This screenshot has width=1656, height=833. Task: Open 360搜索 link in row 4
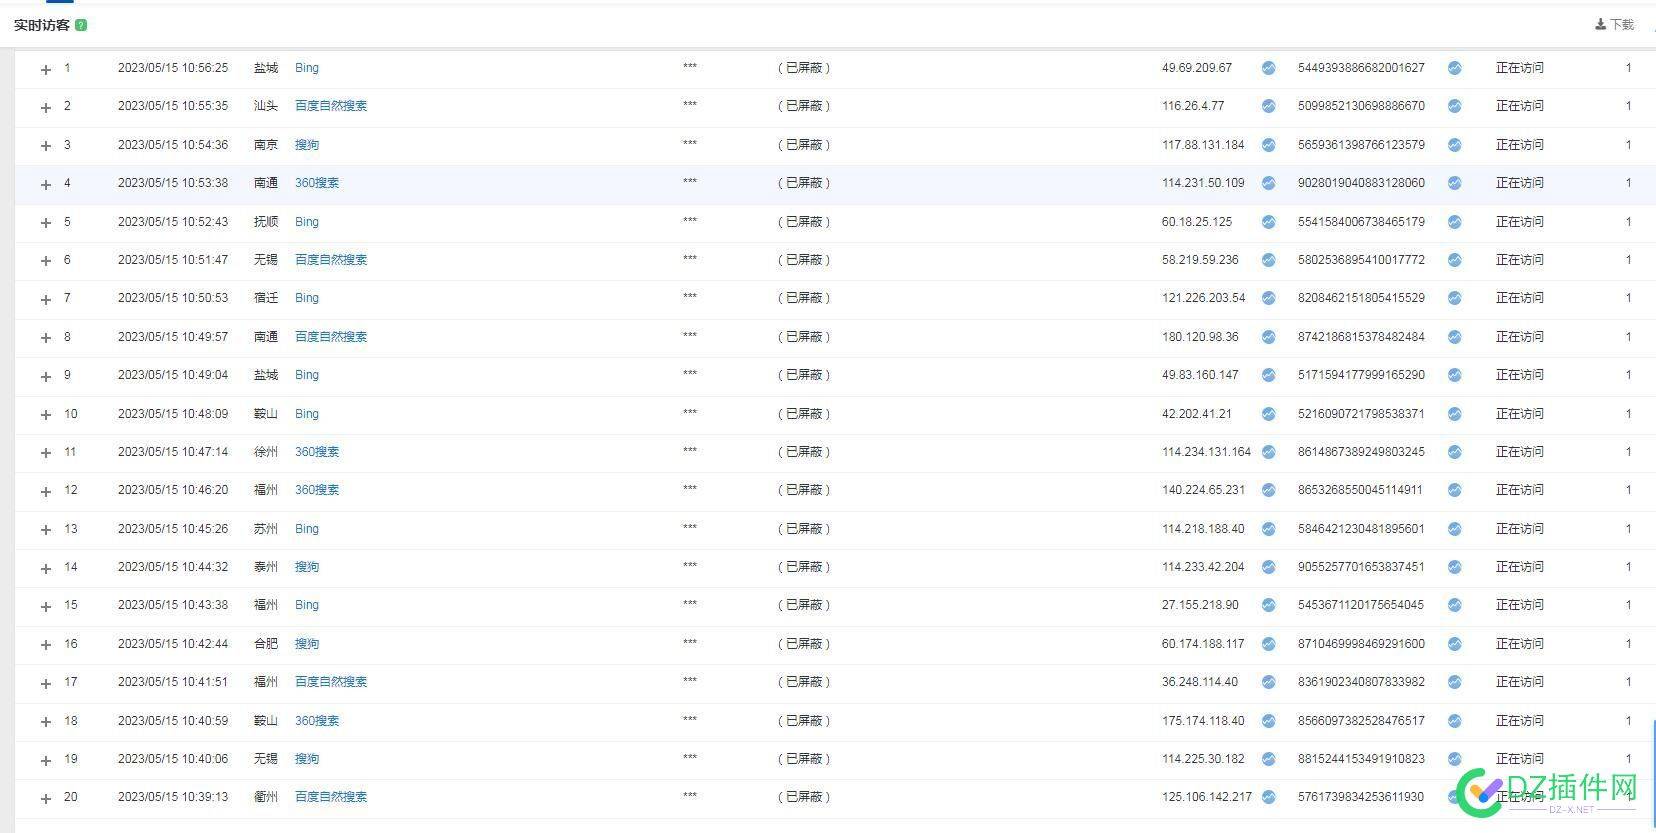click(x=317, y=183)
